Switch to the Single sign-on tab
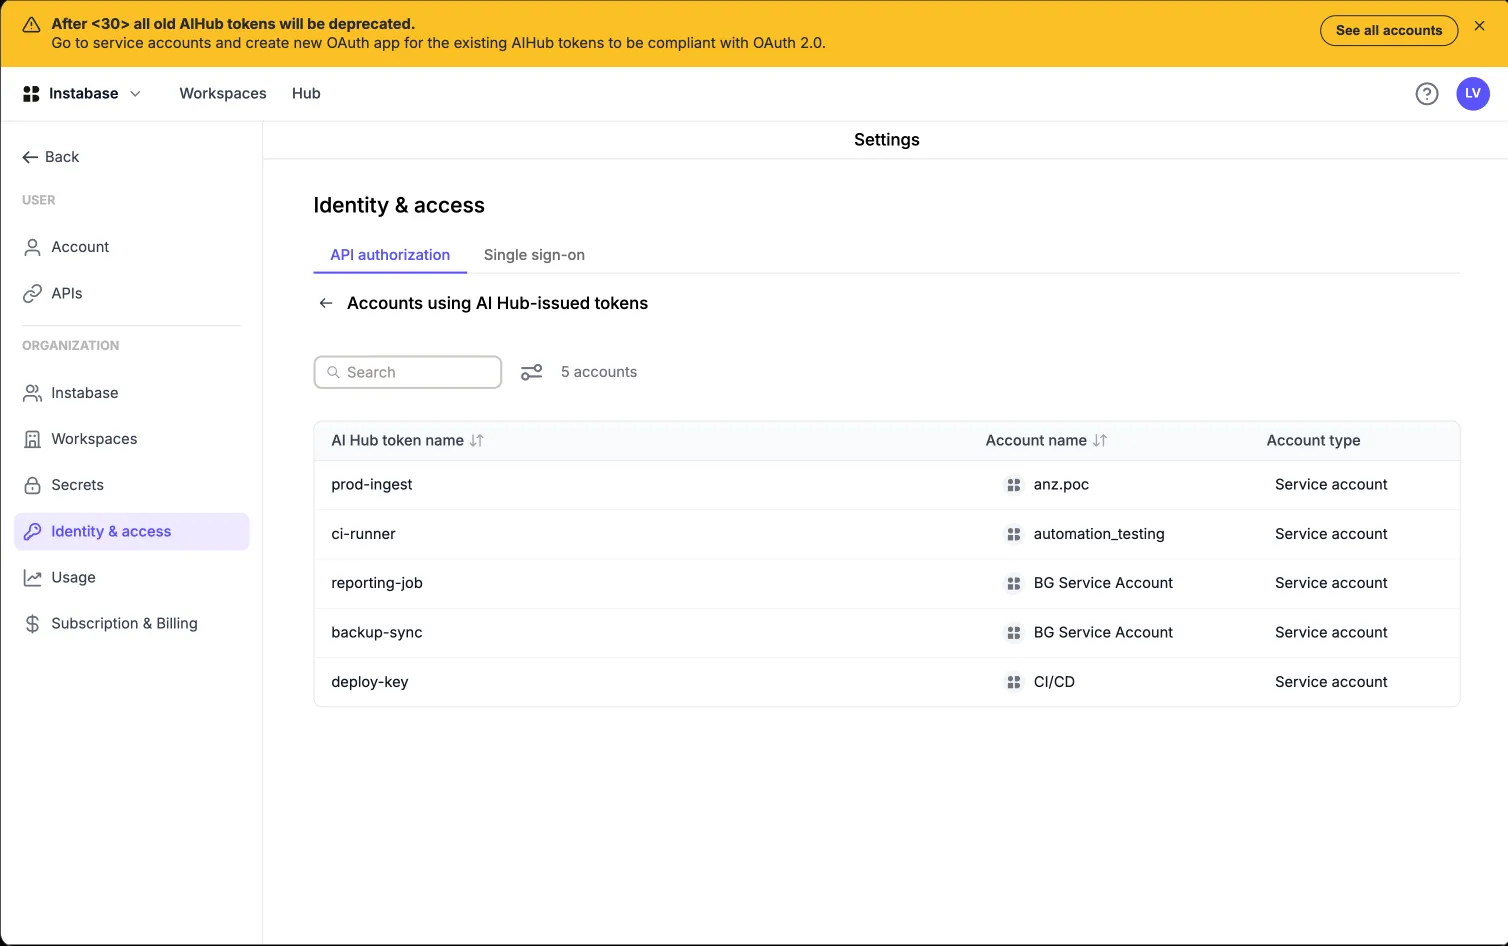 click(534, 255)
